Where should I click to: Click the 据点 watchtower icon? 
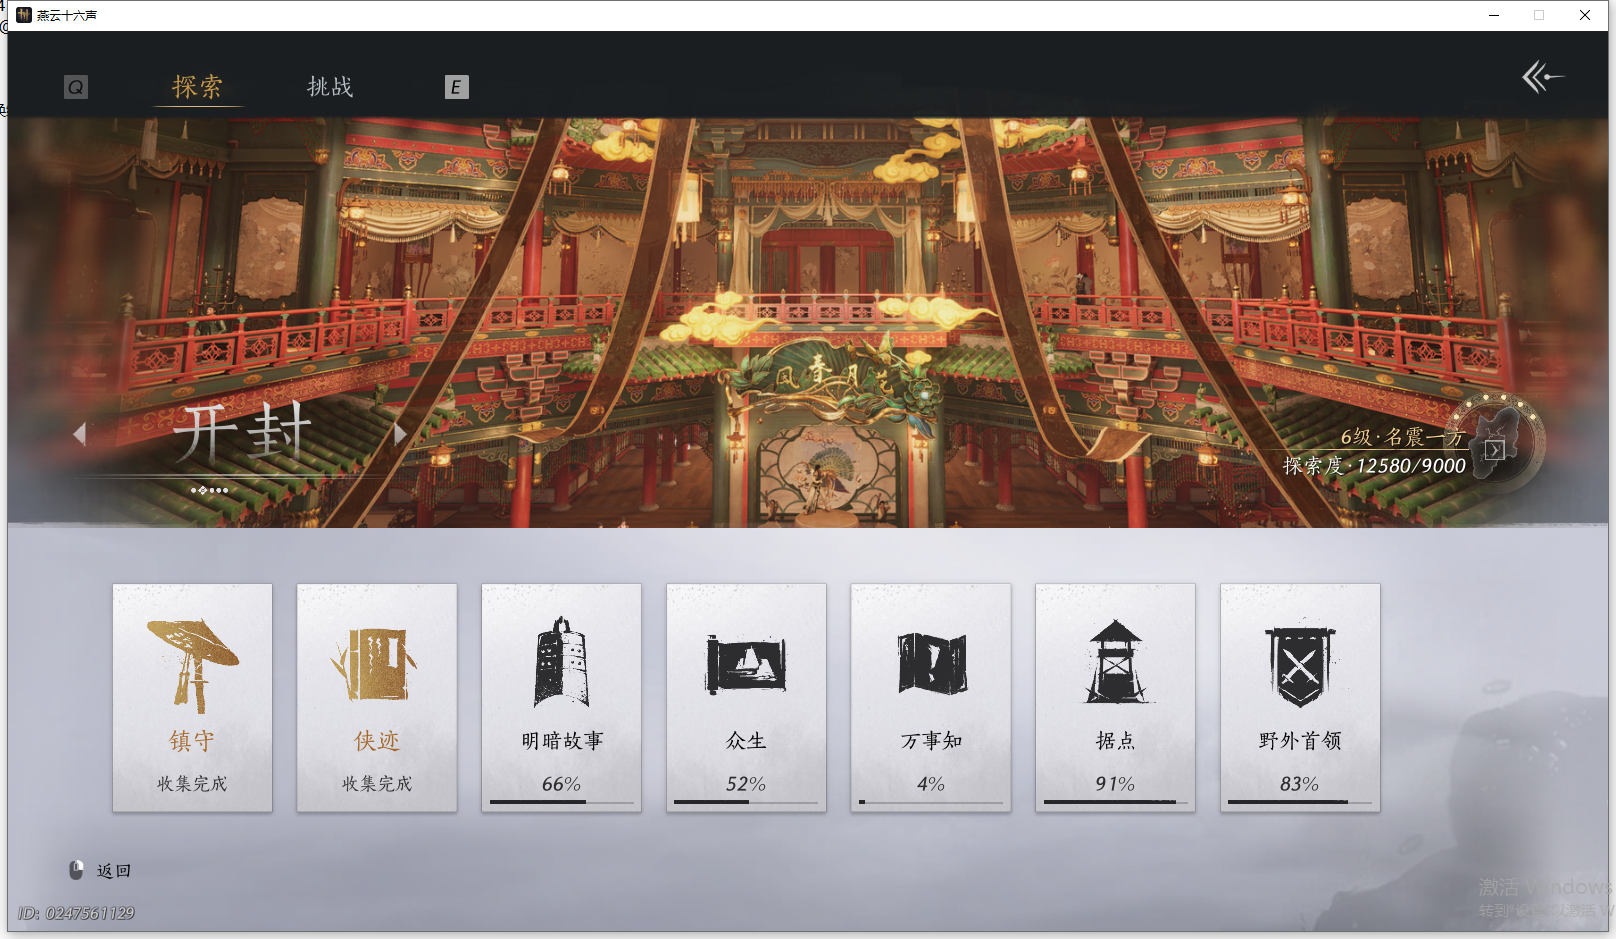click(x=1115, y=660)
